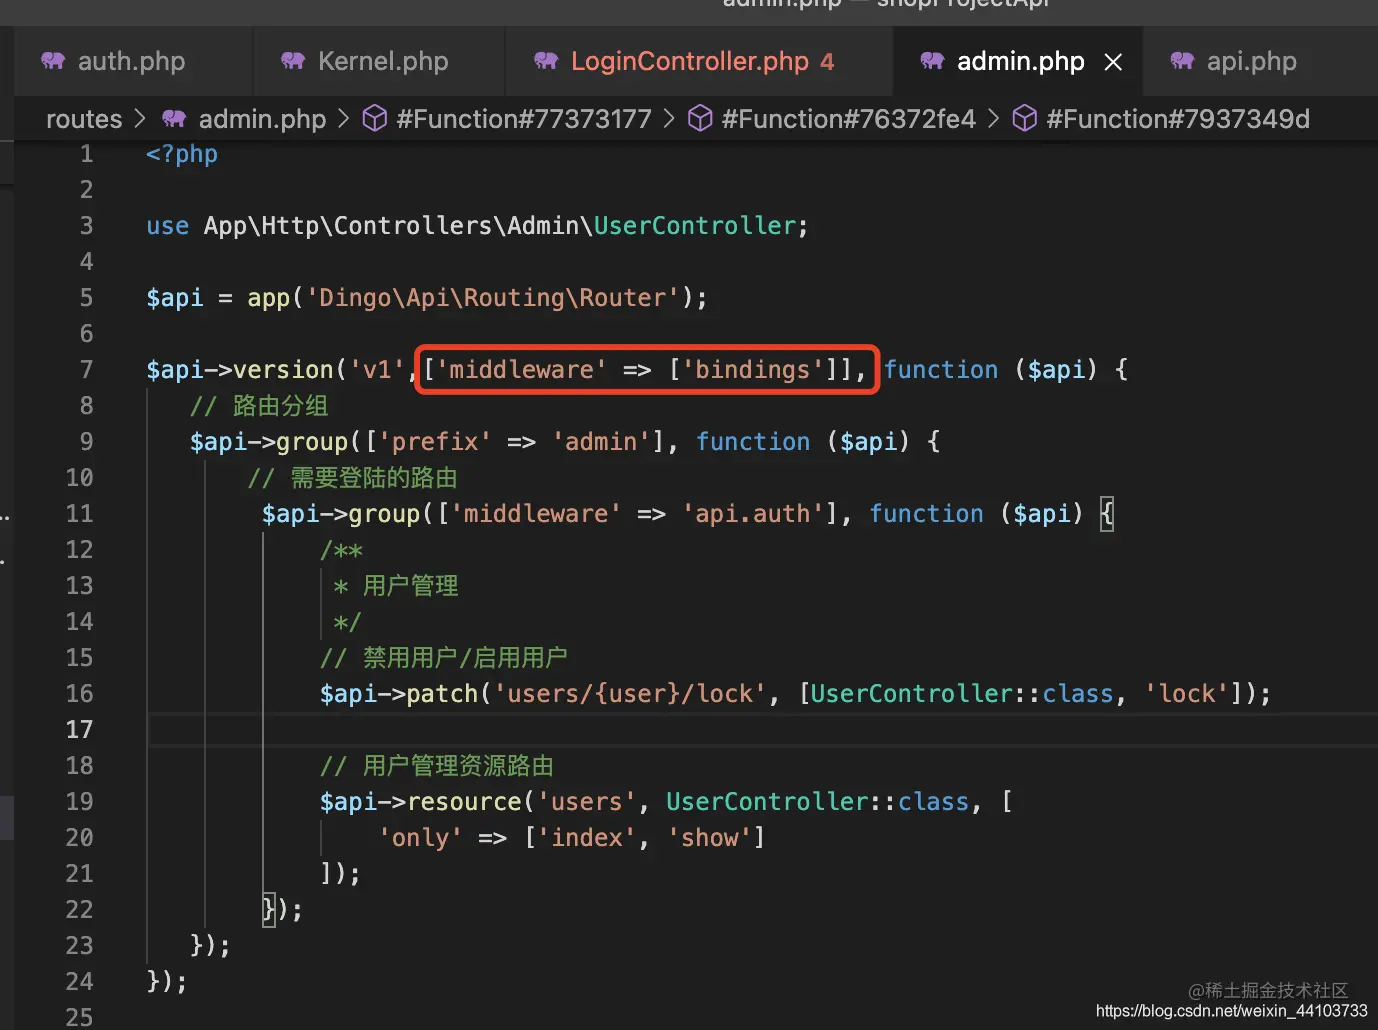Click line number 11 in gutter
The width and height of the screenshot is (1378, 1030).
point(79,514)
